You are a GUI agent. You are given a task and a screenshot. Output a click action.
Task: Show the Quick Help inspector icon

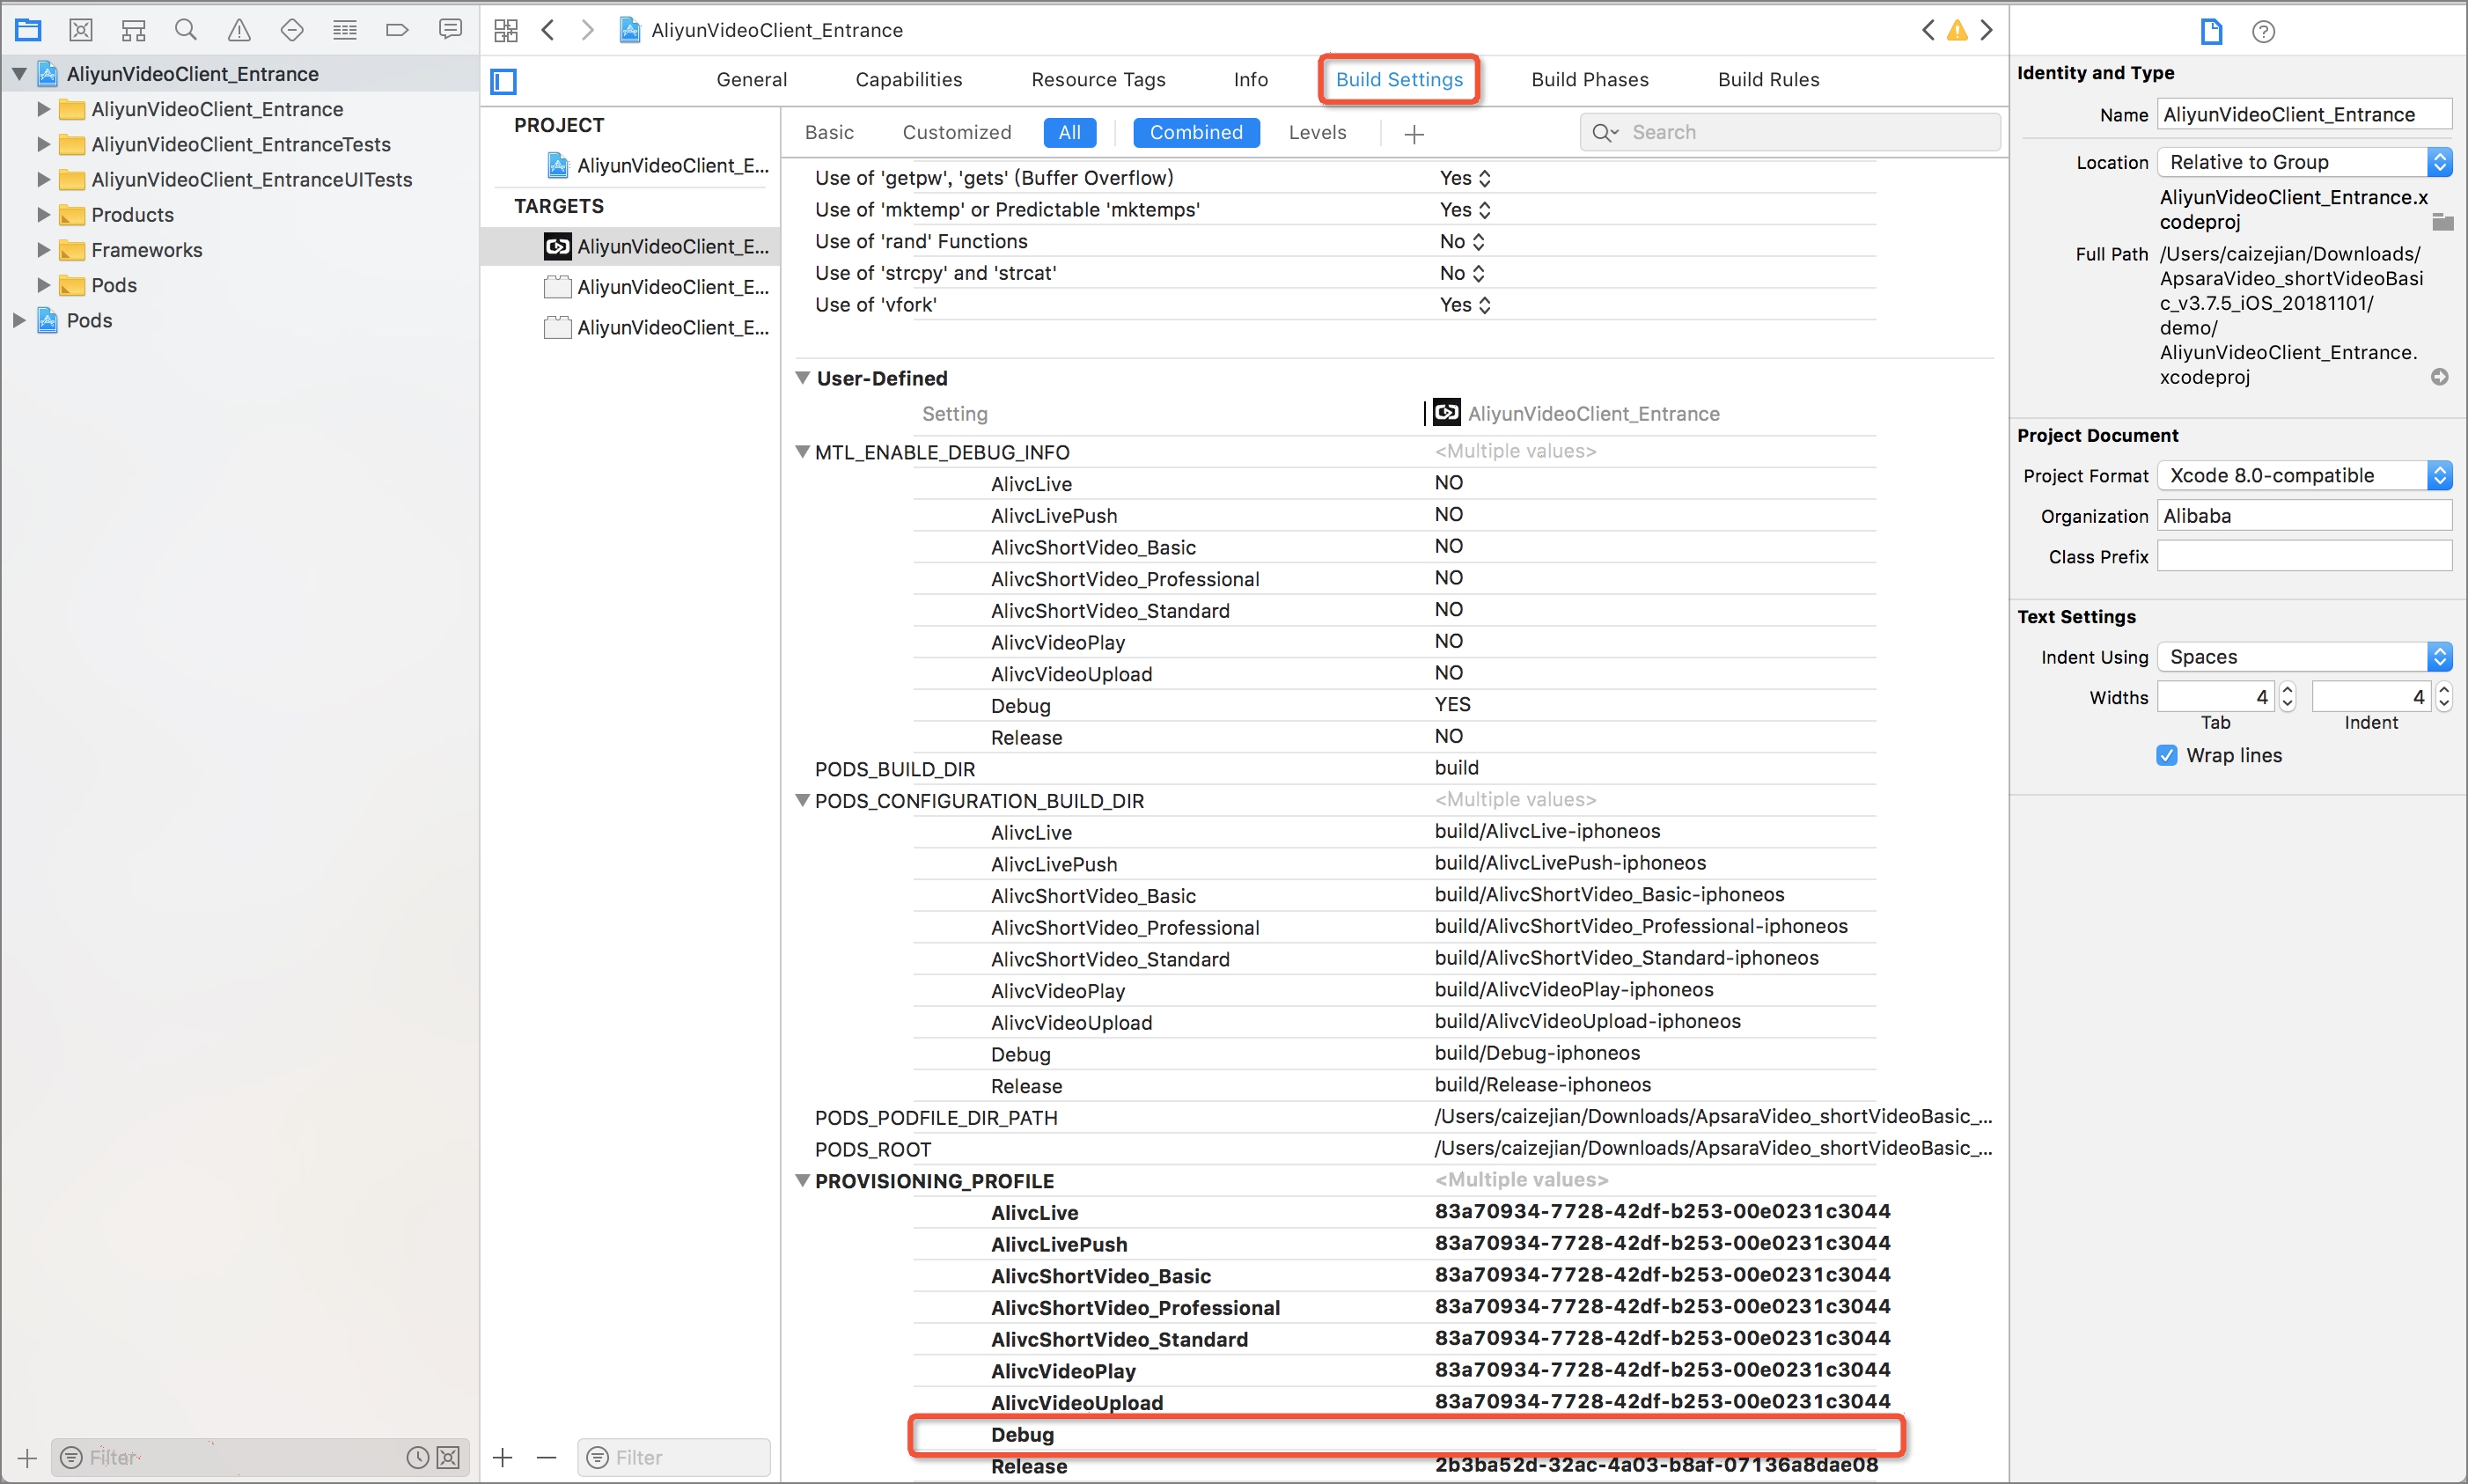click(2263, 31)
